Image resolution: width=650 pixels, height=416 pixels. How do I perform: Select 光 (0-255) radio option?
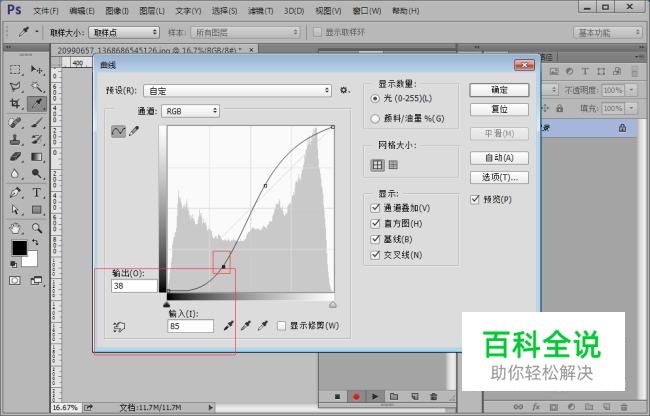(375, 99)
